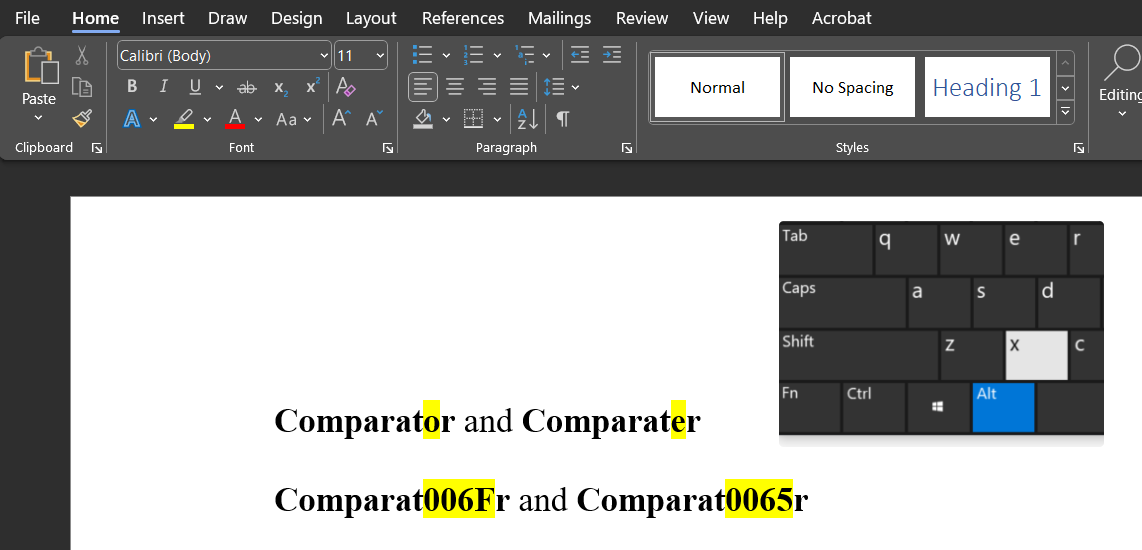Toggle Show/Hide paragraph marks
The width and height of the screenshot is (1142, 550).
(x=563, y=119)
